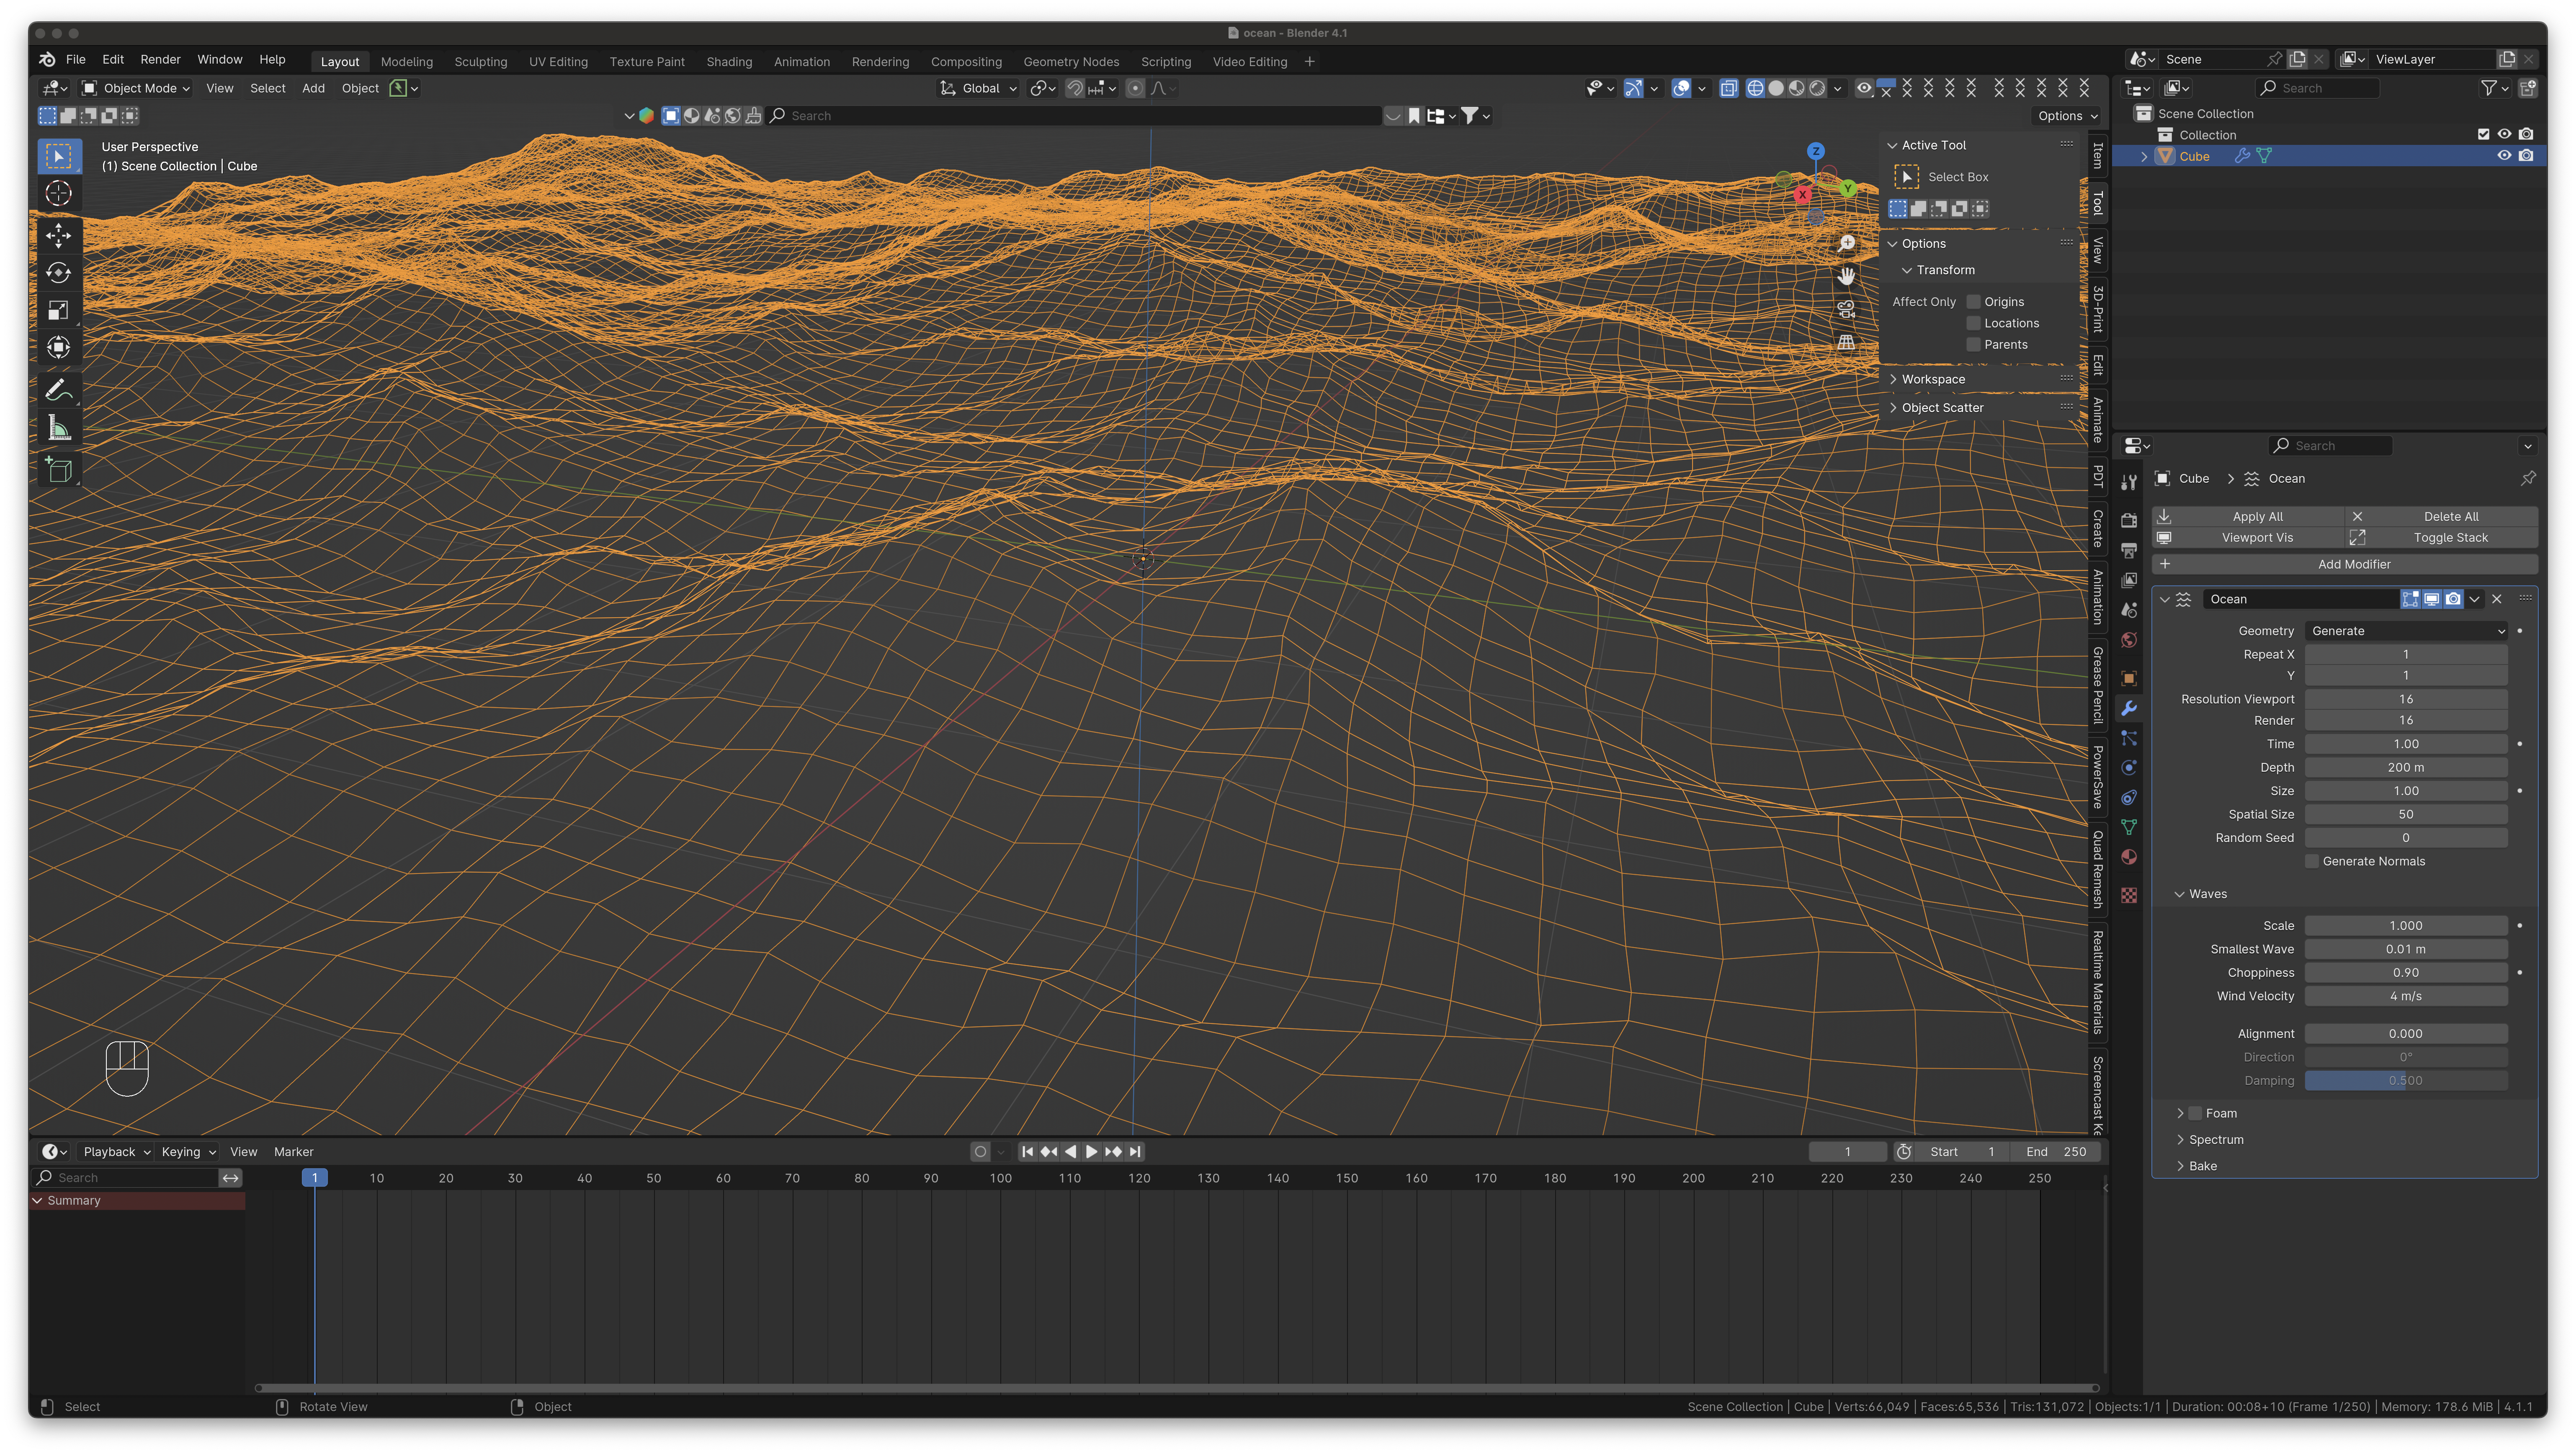The image size is (2576, 1453).
Task: Open the Texture checkerboard properties tab
Action: tap(2129, 895)
